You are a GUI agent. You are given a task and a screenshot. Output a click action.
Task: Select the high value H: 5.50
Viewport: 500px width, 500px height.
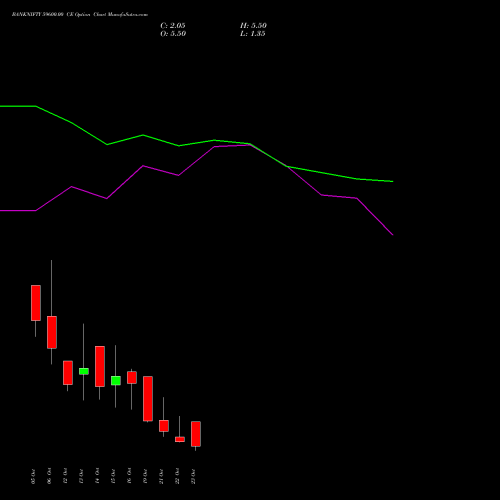point(253,26)
